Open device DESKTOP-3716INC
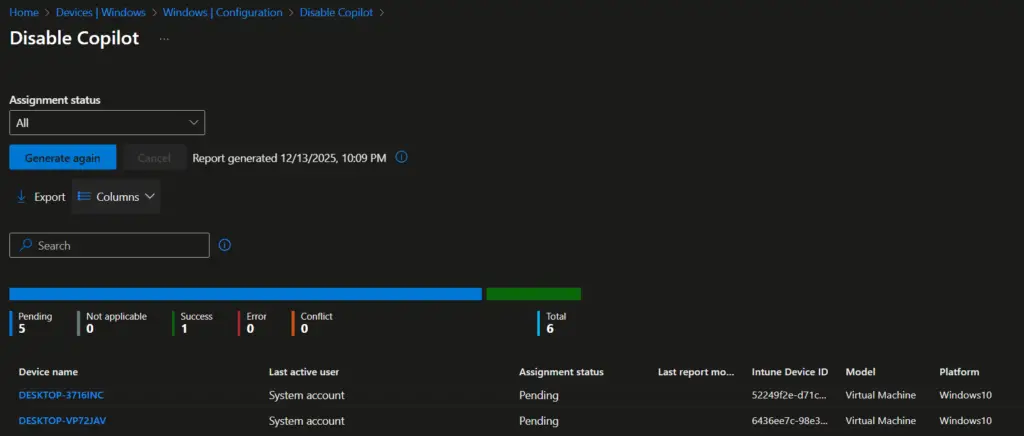Image resolution: width=1024 pixels, height=436 pixels. click(x=61, y=395)
